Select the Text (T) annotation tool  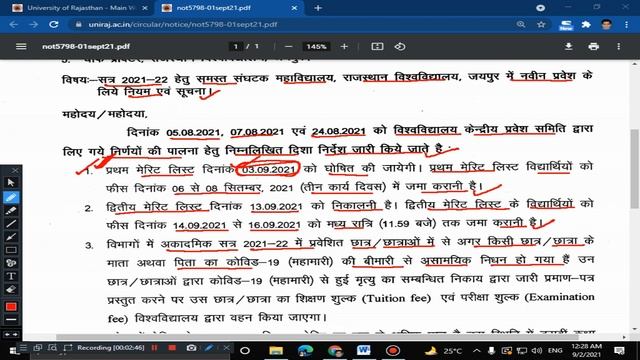point(11,276)
